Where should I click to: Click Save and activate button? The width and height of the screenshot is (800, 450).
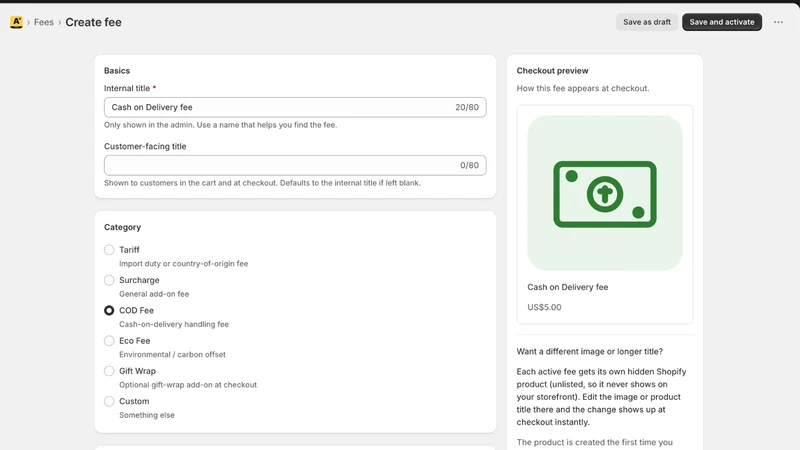coord(722,22)
